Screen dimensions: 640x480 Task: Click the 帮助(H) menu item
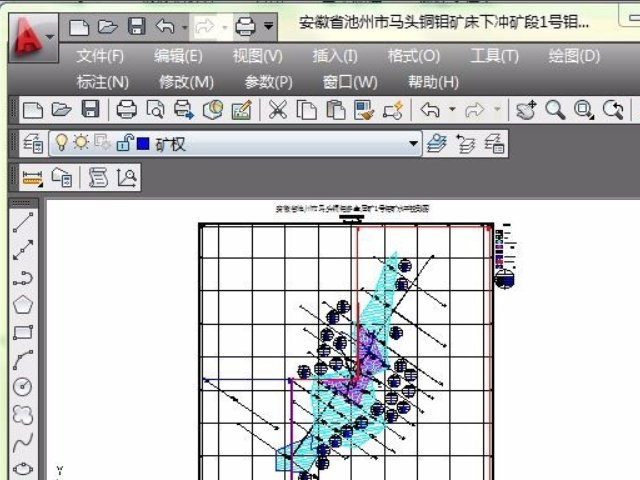433,82
